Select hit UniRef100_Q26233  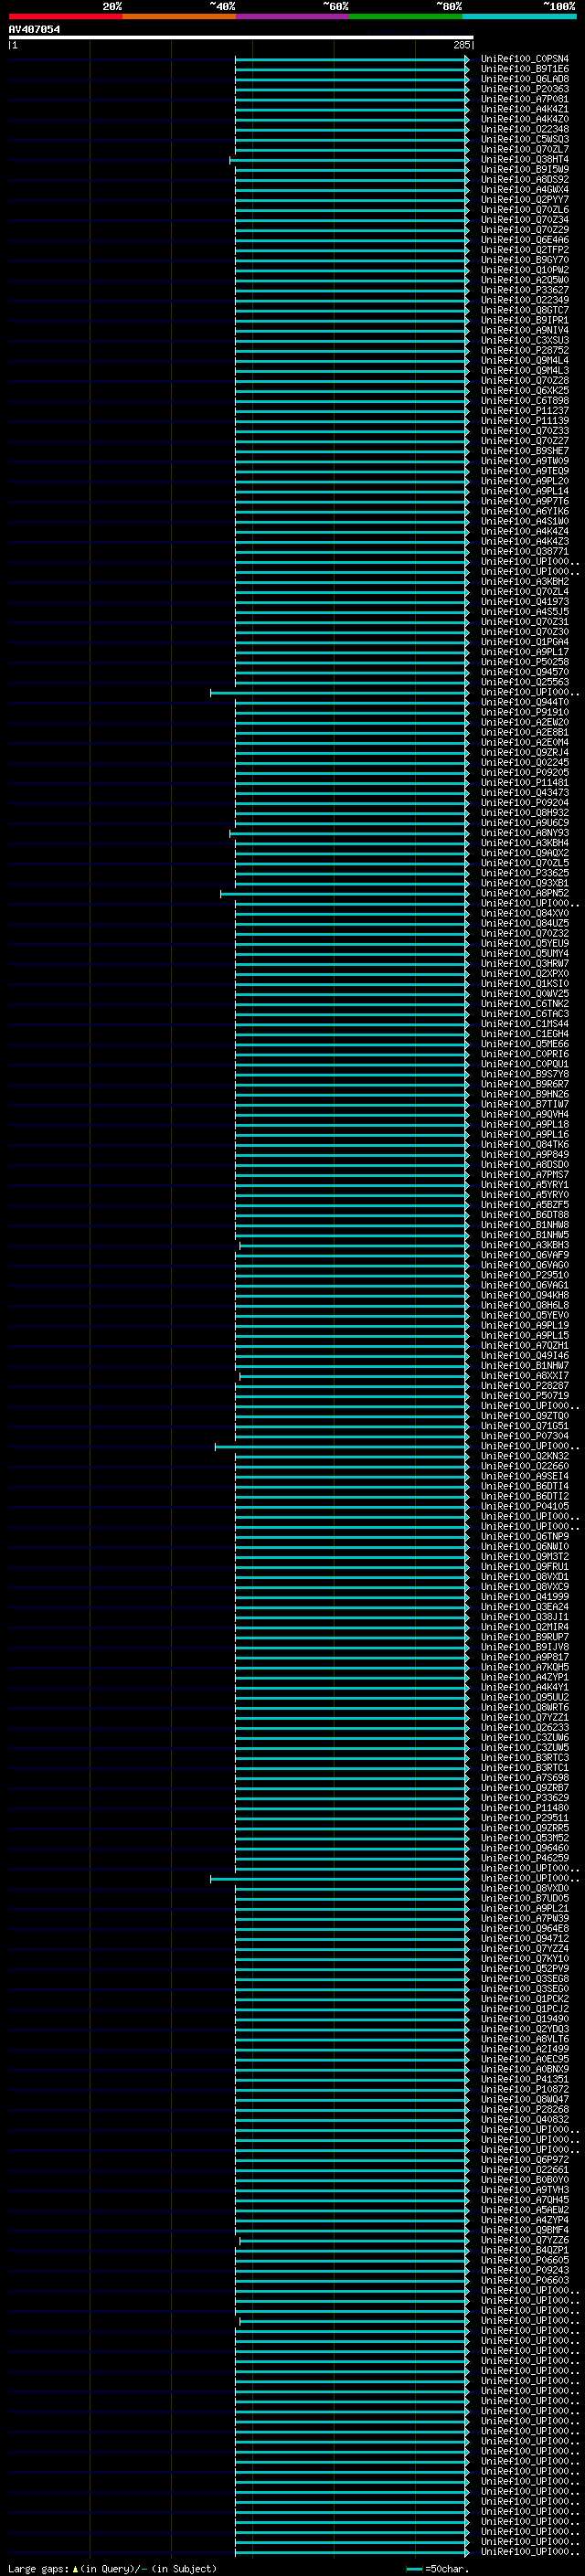(525, 1727)
